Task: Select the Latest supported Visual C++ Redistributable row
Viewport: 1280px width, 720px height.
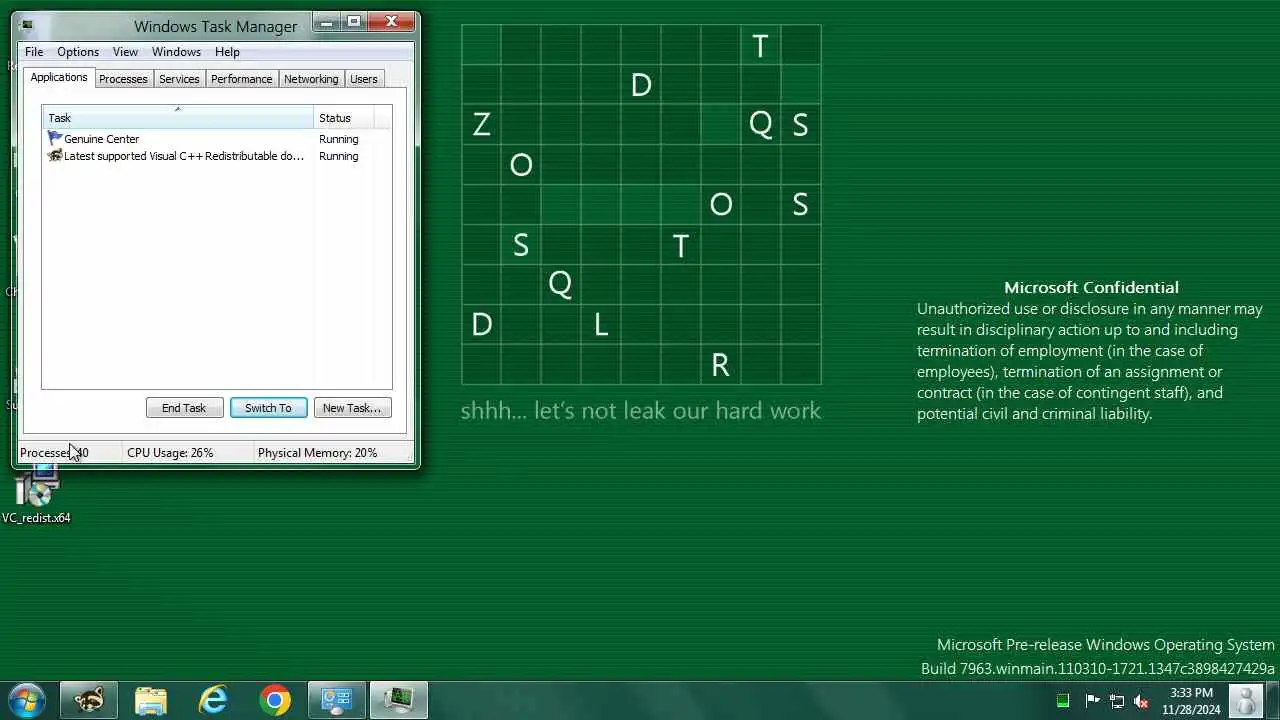Action: click(217, 156)
